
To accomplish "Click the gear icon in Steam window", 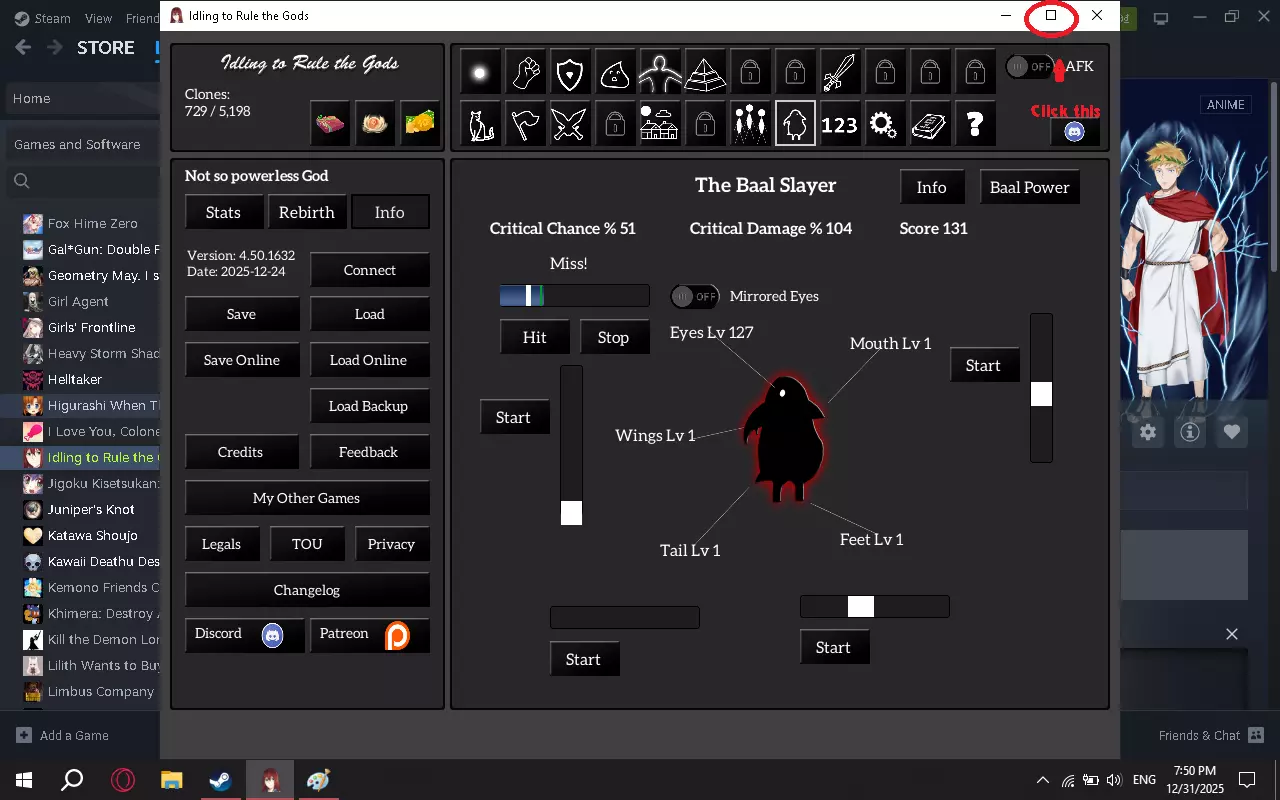I will pyautogui.click(x=1148, y=432).
